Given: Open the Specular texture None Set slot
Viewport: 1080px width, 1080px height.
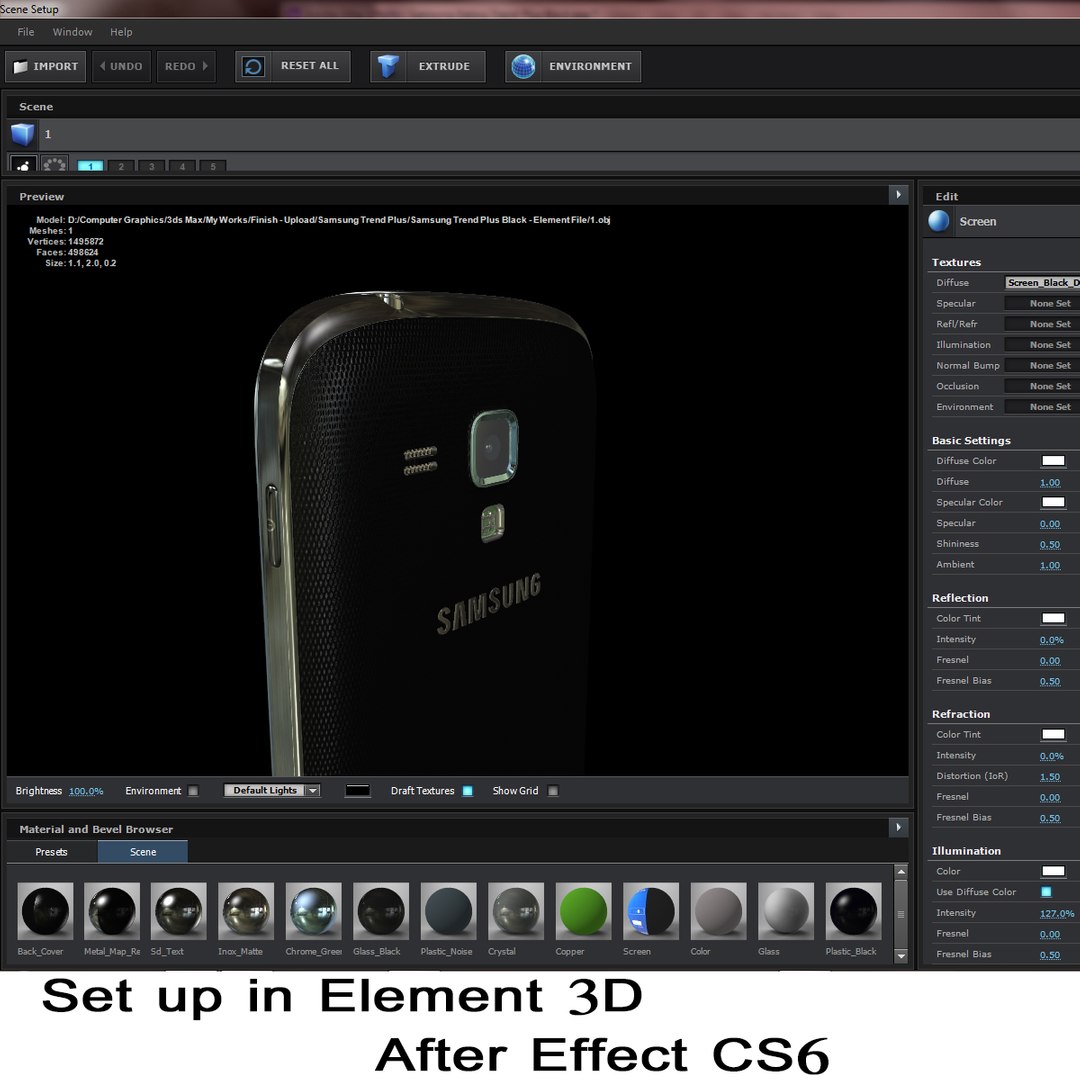Looking at the screenshot, I should [x=1043, y=303].
